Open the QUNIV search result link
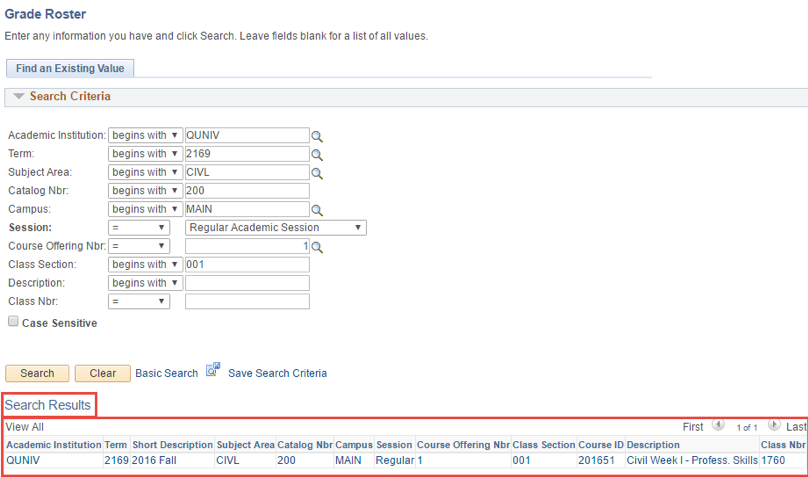 (x=23, y=461)
